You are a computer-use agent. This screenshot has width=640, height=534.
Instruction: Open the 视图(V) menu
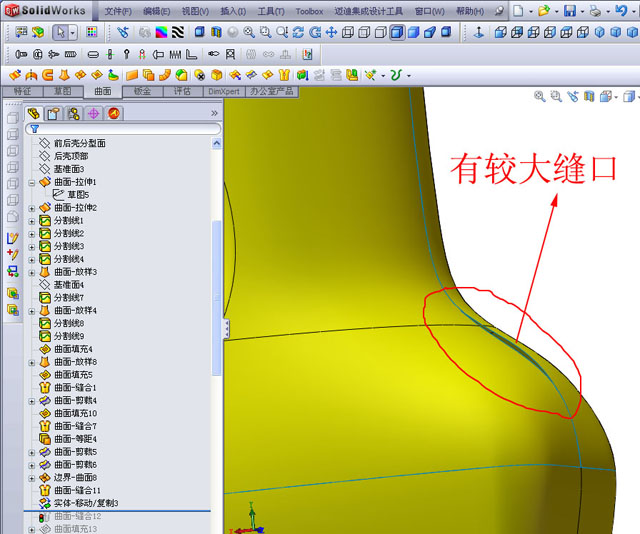pyautogui.click(x=195, y=11)
